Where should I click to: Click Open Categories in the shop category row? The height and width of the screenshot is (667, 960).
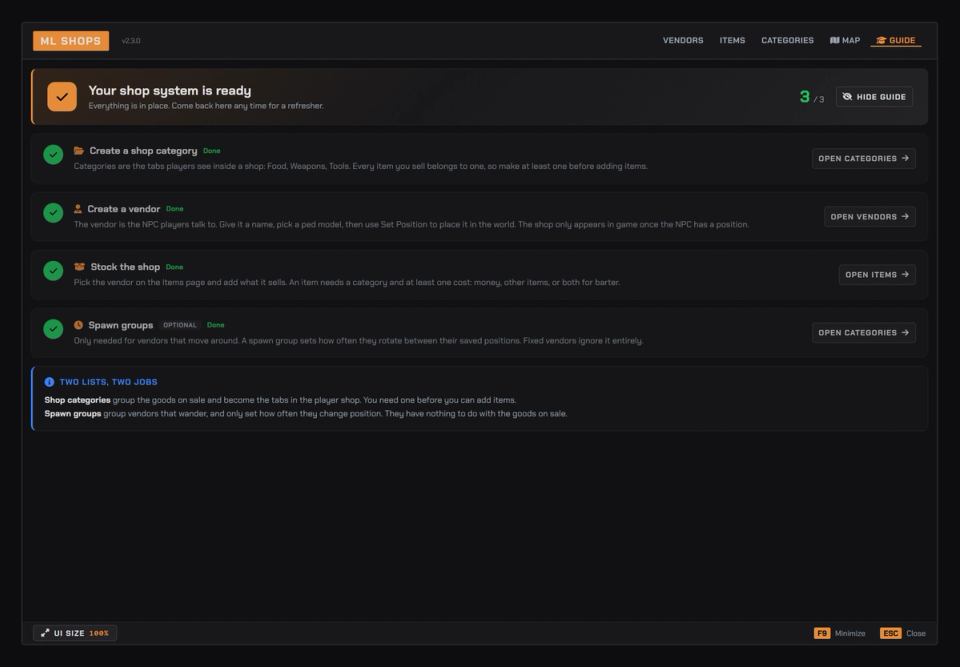[x=864, y=159]
